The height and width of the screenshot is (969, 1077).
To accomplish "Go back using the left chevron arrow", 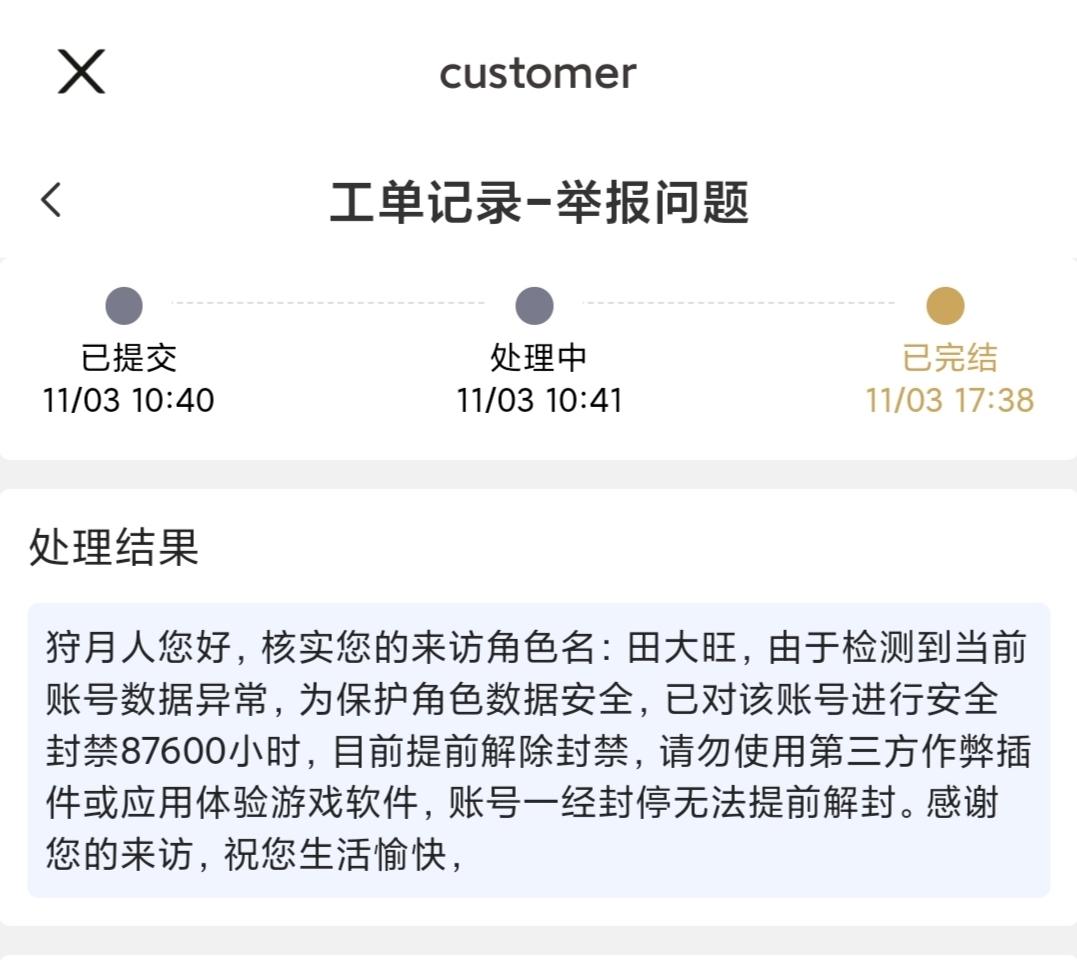I will [51, 200].
